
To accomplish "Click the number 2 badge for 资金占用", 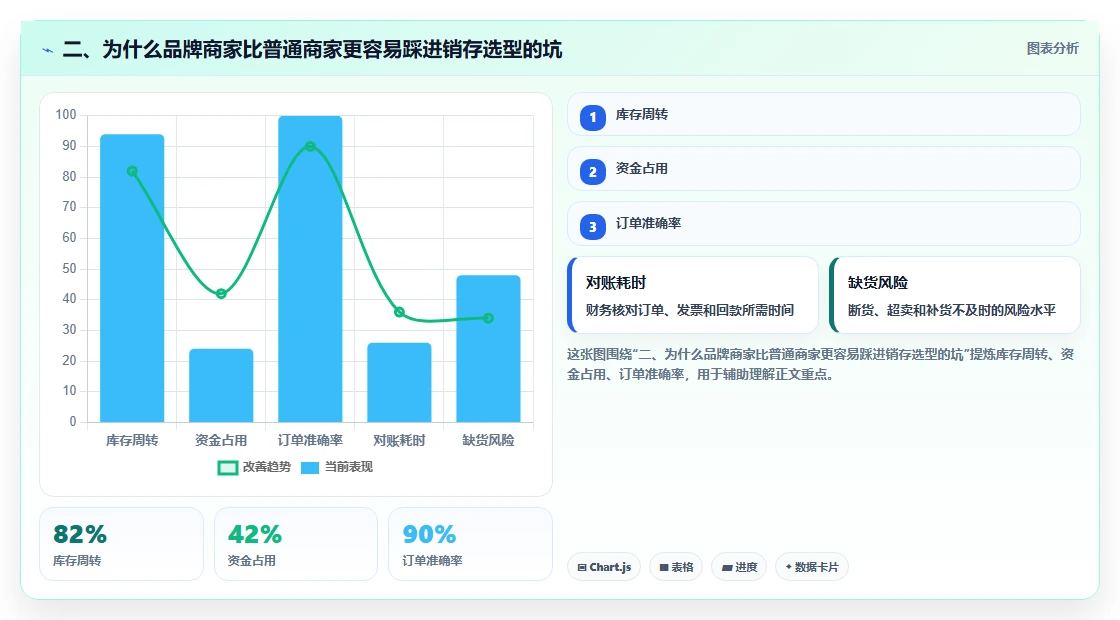I will [592, 172].
